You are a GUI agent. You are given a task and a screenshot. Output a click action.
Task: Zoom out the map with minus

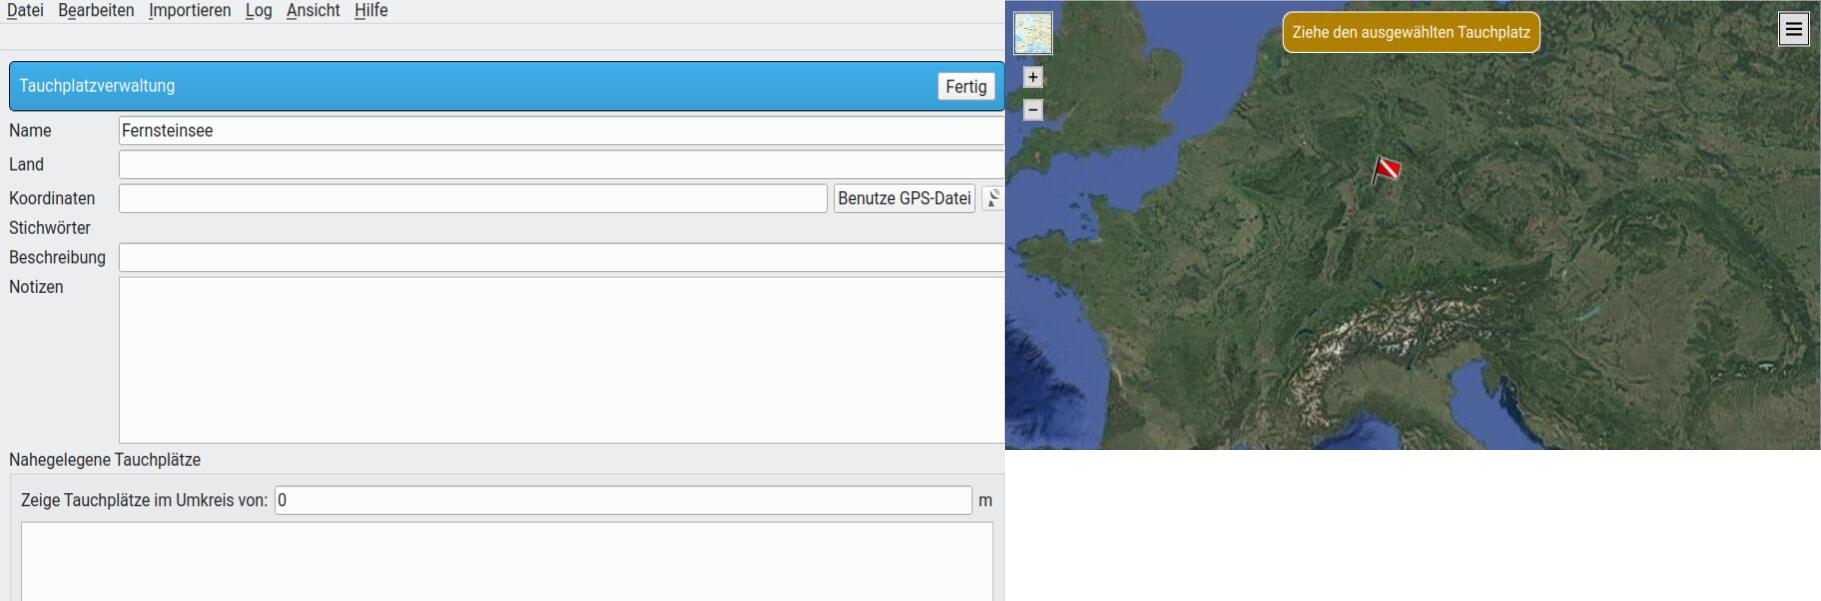click(1033, 110)
